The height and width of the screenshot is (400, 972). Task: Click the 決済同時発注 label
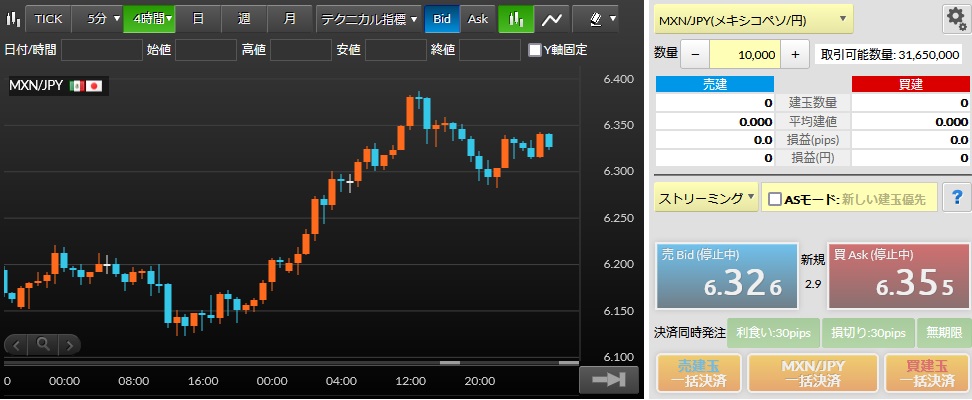(689, 334)
